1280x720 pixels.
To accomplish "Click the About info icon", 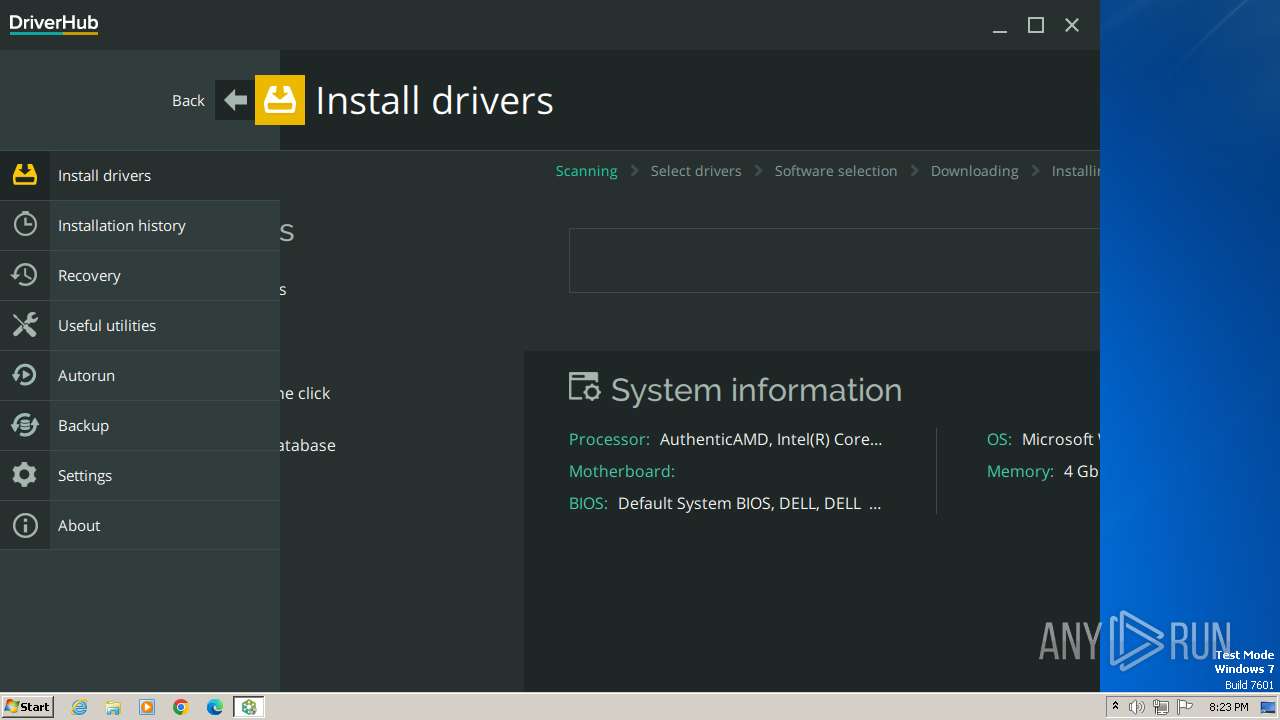I will click(25, 525).
